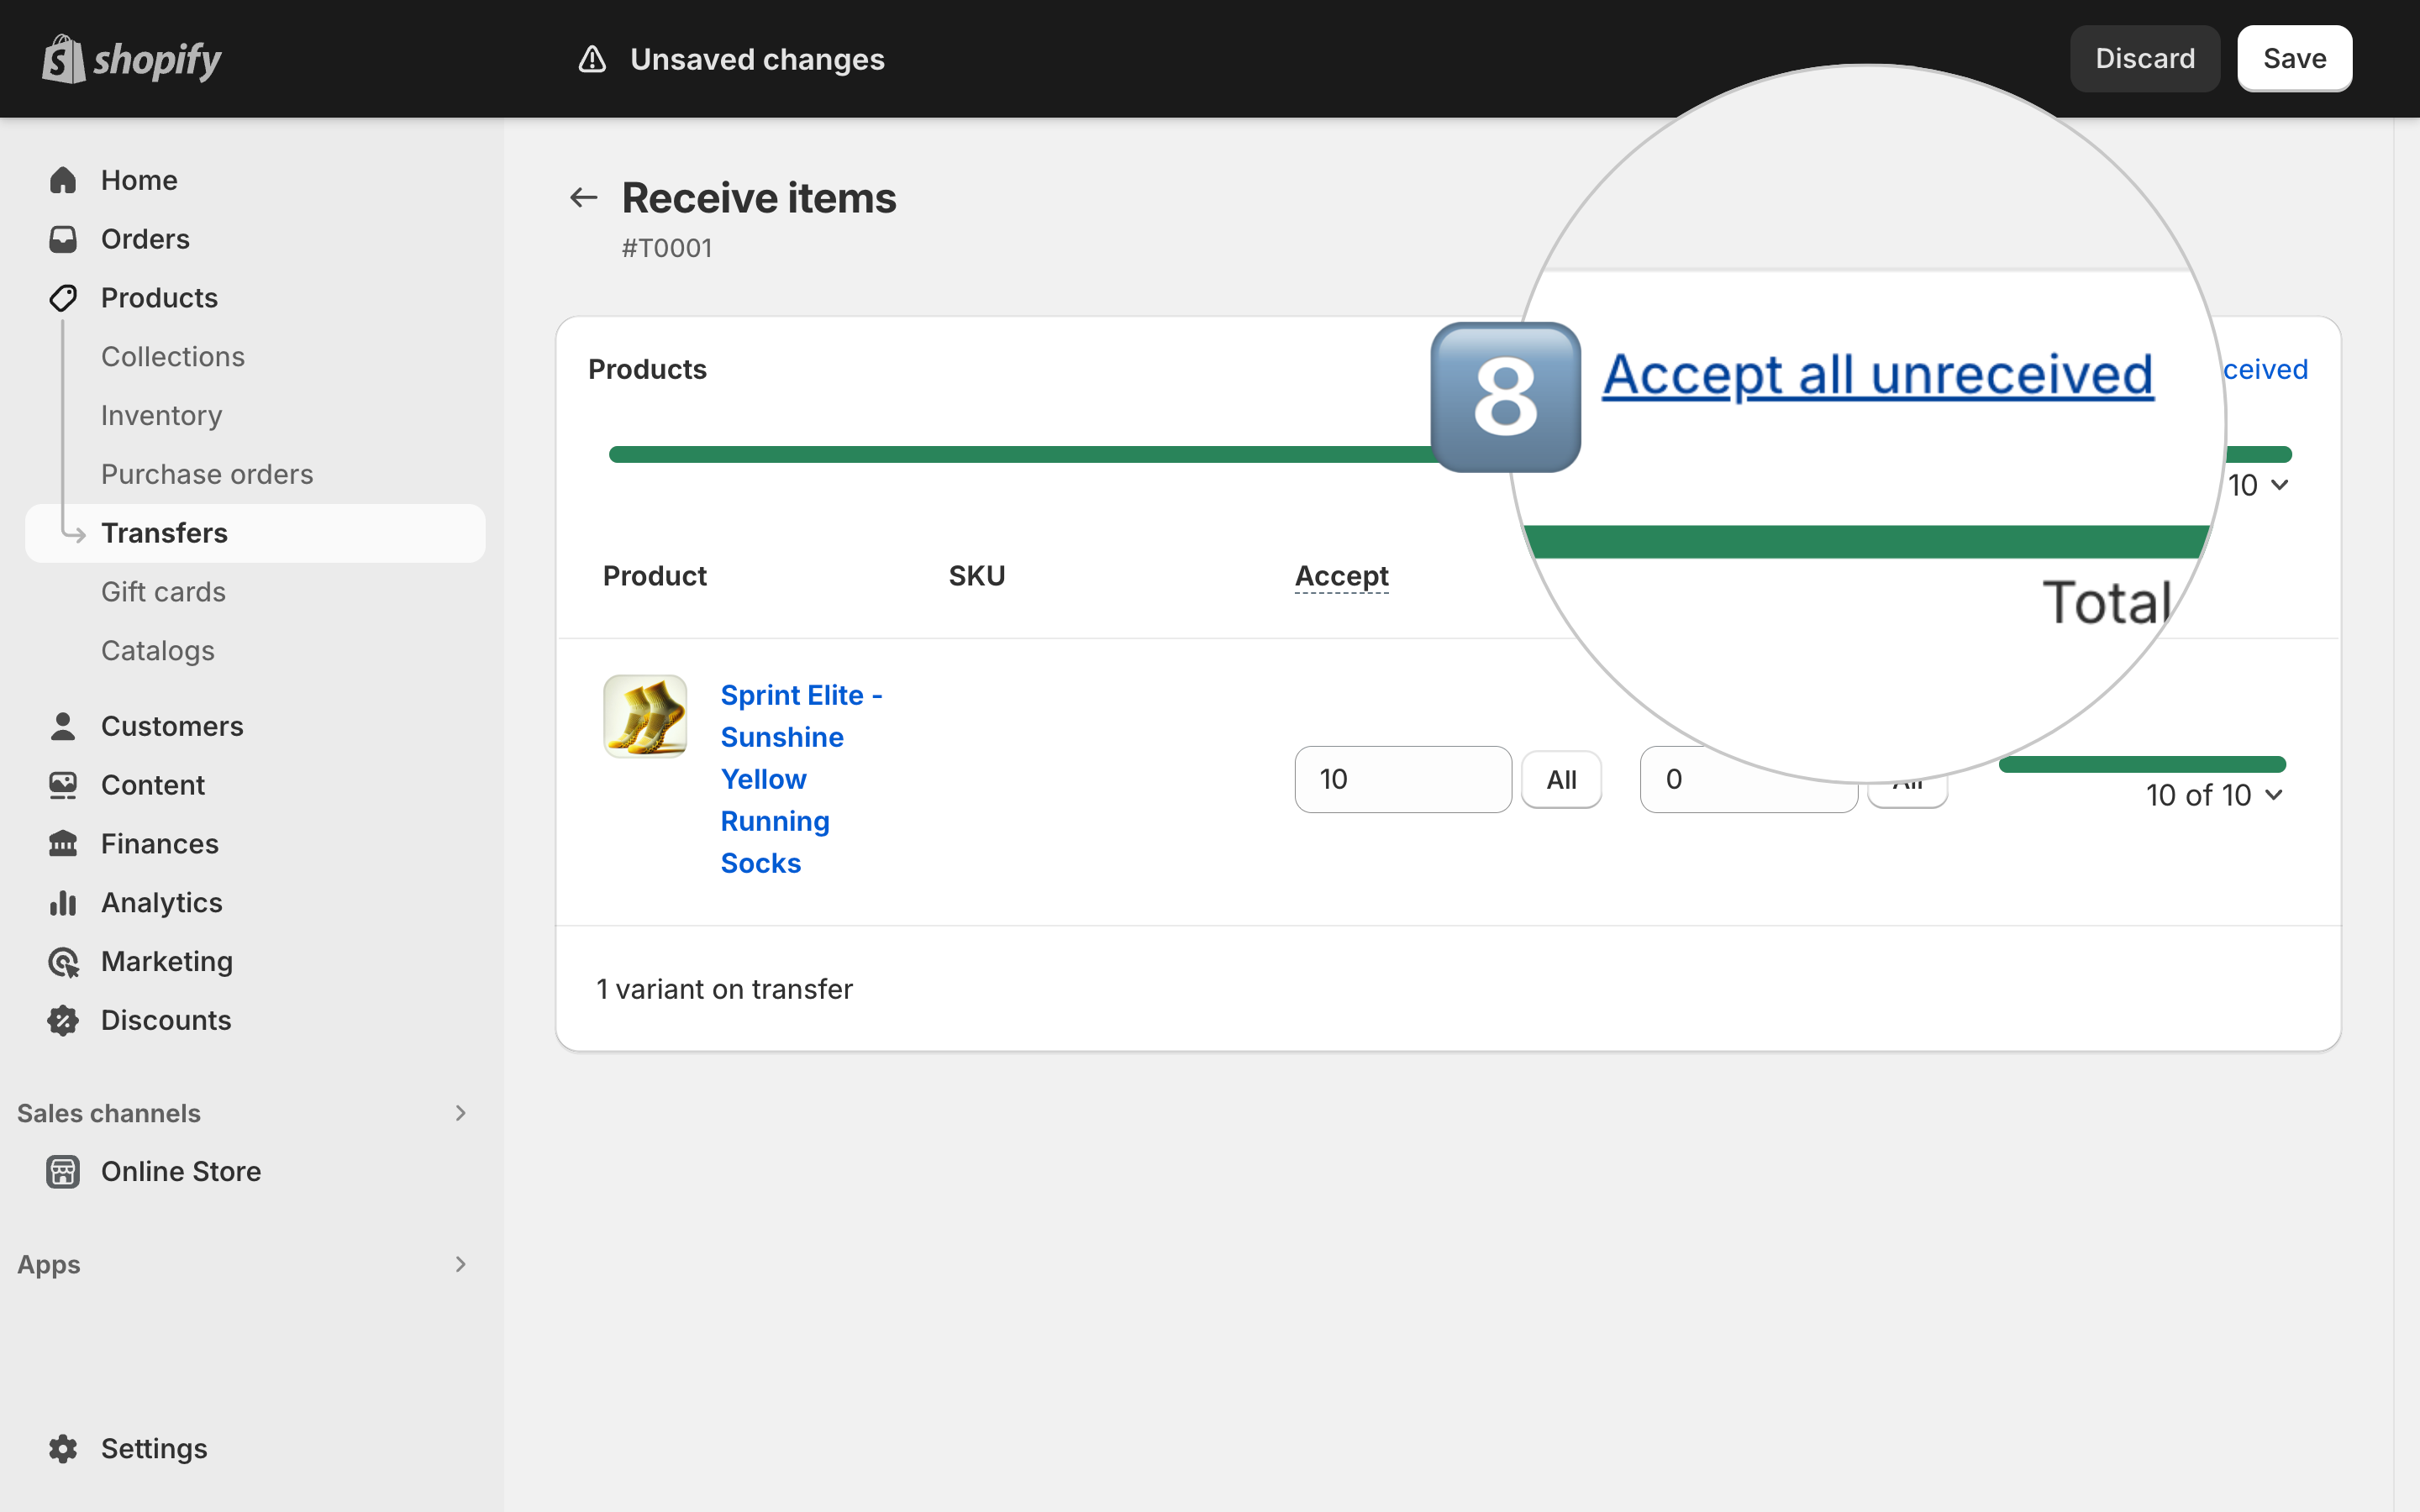This screenshot has width=2420, height=1512.
Task: Discard the unsaved changes
Action: (2145, 59)
